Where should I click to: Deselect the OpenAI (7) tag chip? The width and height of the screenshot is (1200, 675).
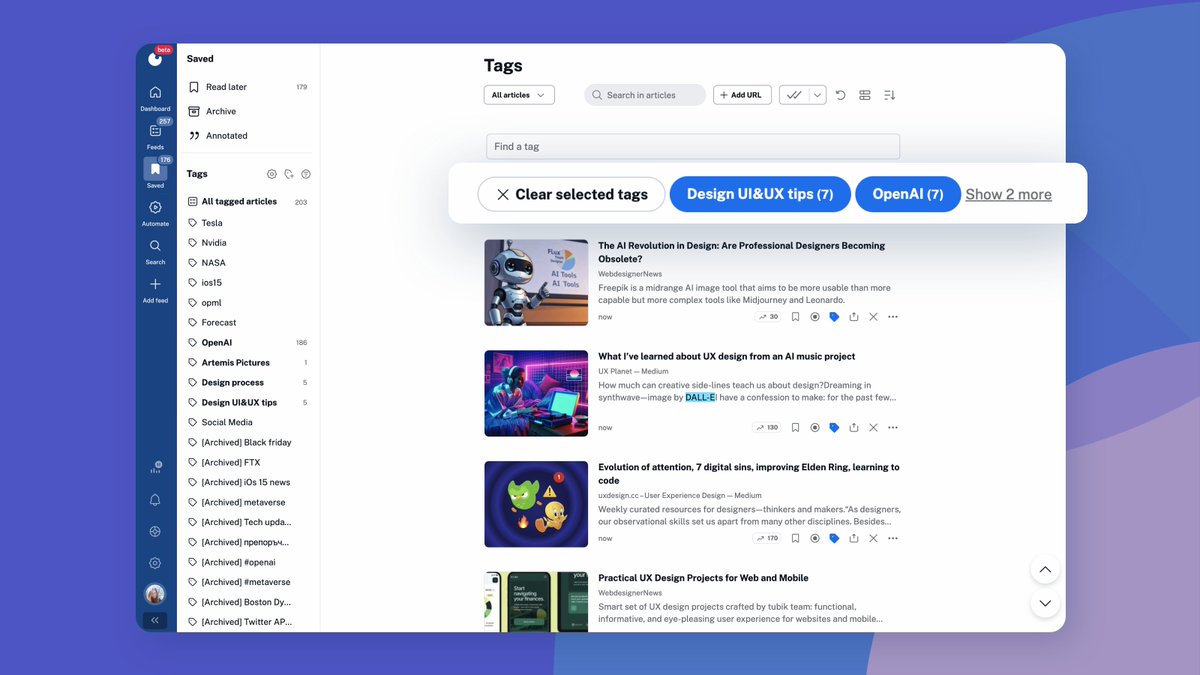click(x=908, y=194)
